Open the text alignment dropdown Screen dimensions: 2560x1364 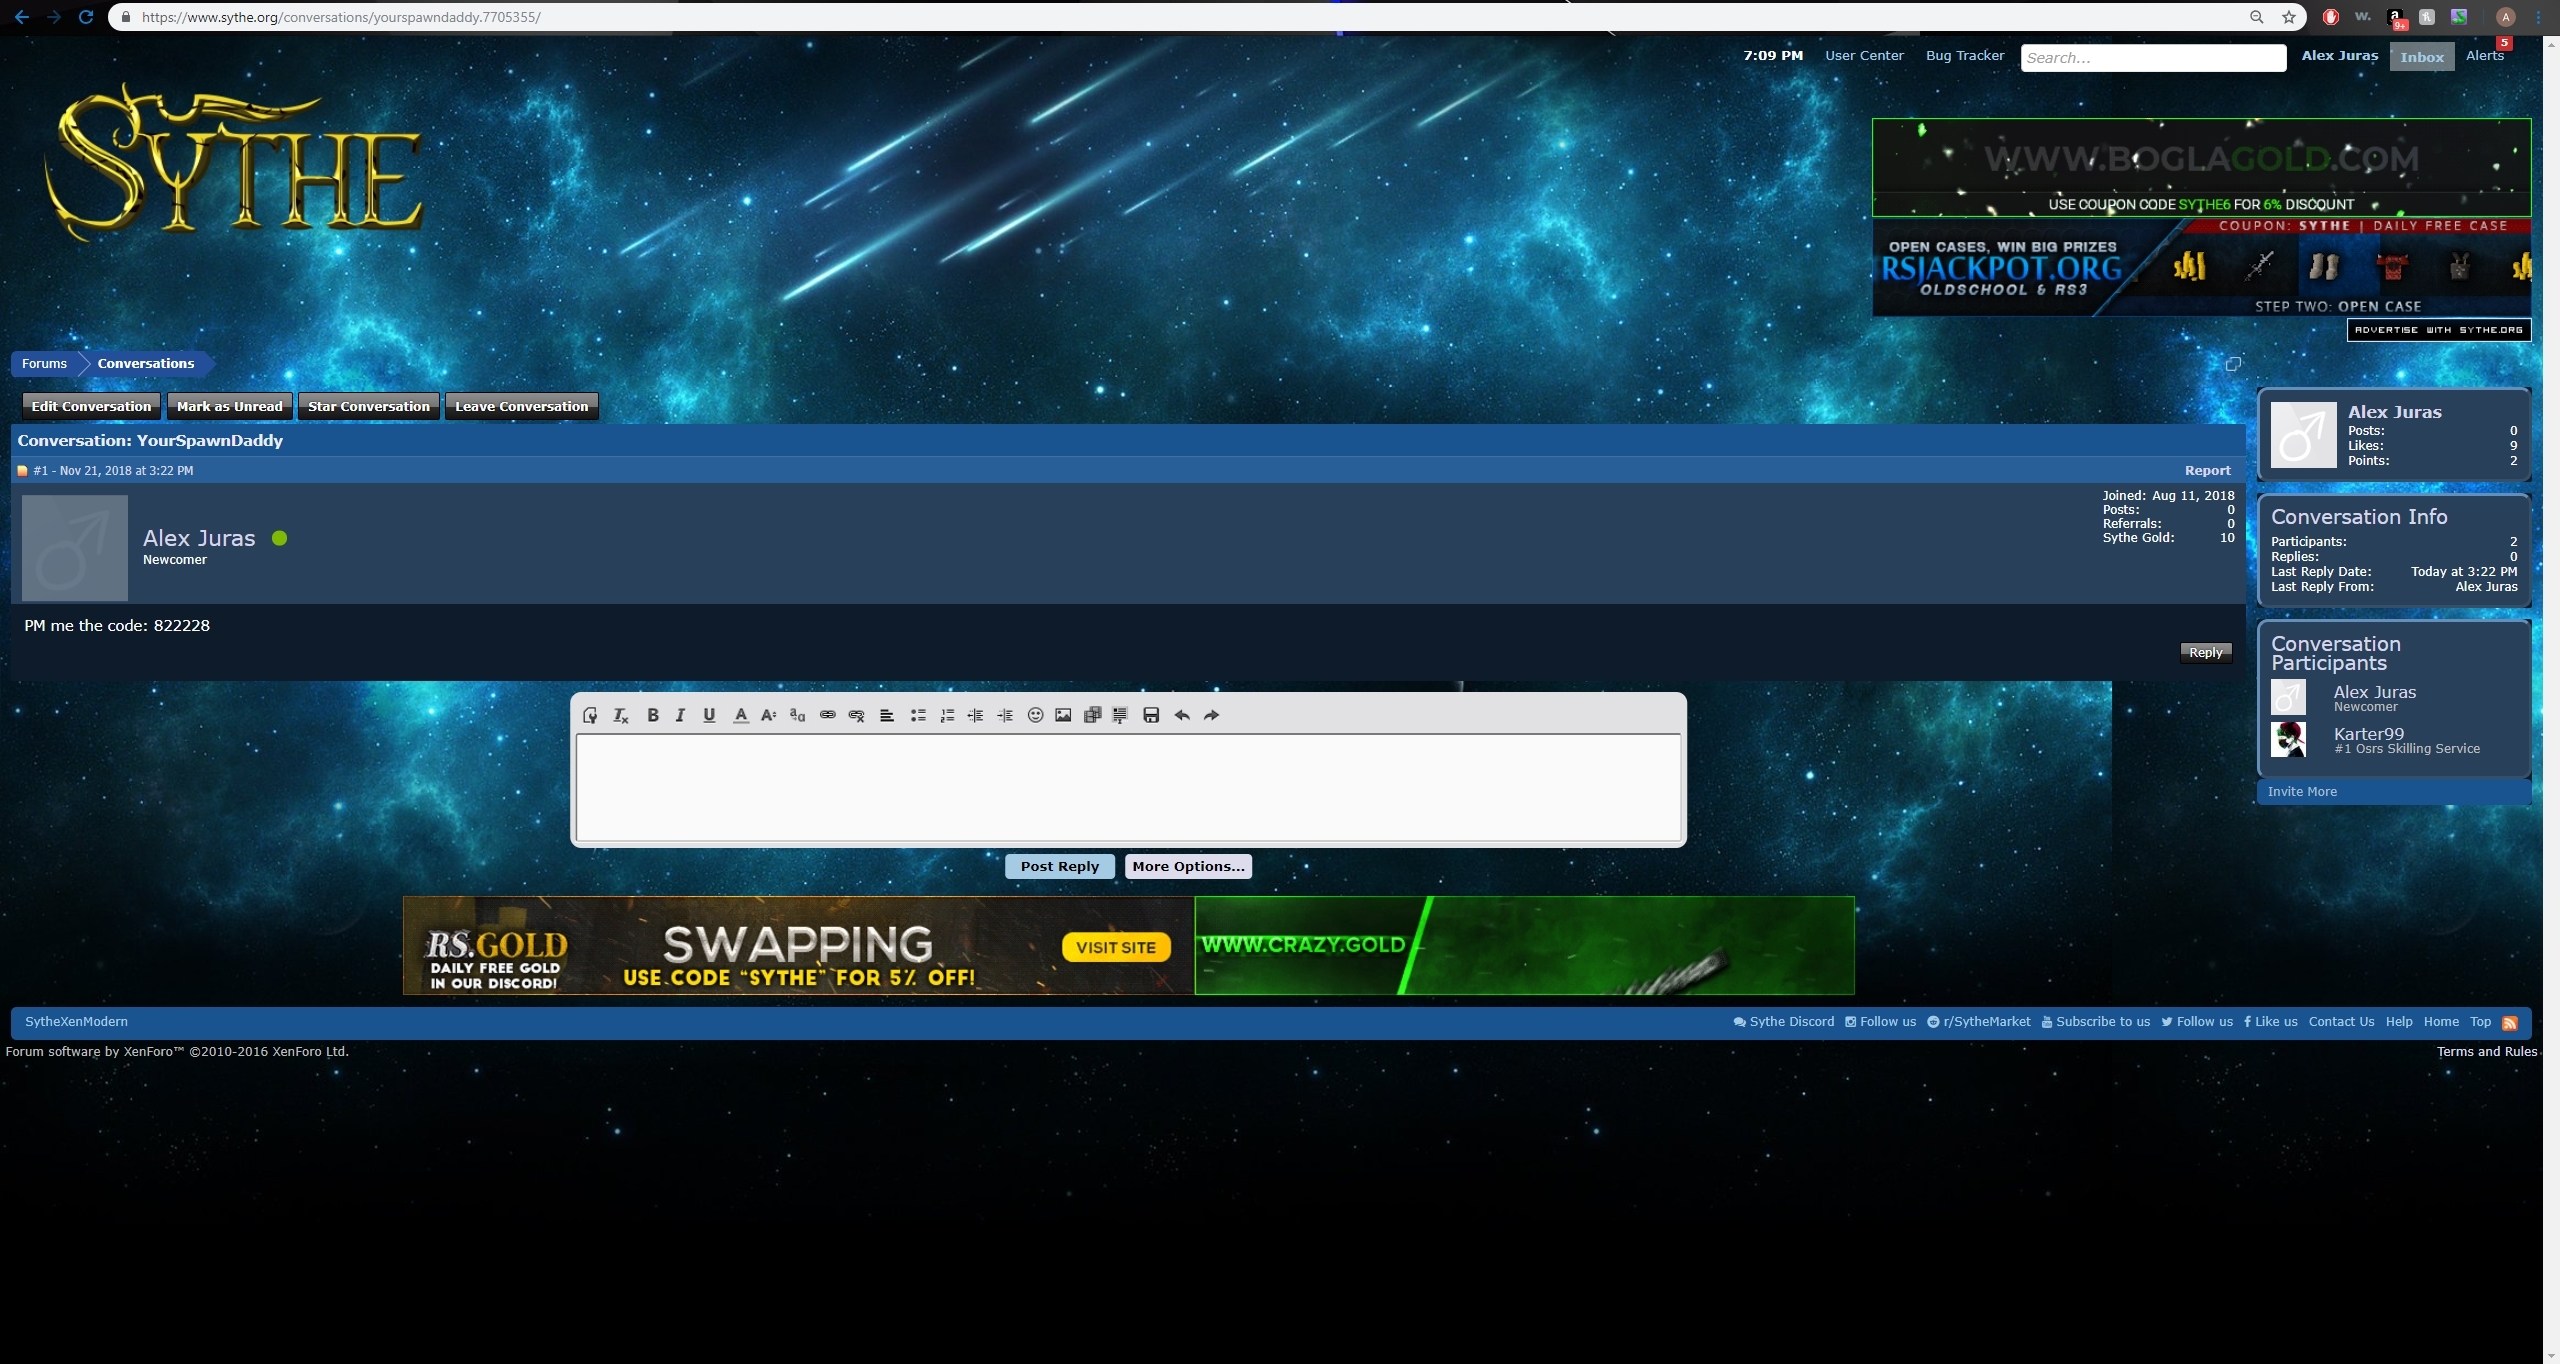(886, 715)
